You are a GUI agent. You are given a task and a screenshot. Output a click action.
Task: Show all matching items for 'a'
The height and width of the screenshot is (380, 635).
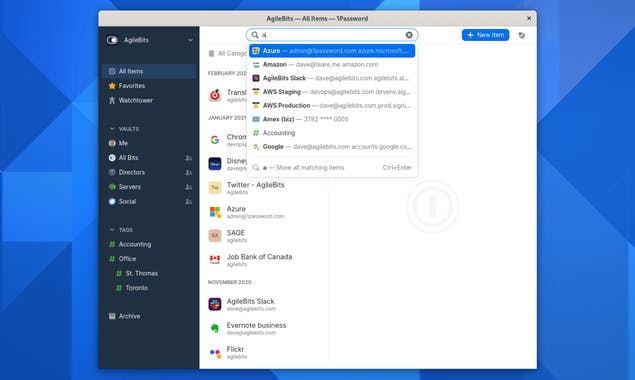[x=332, y=168]
